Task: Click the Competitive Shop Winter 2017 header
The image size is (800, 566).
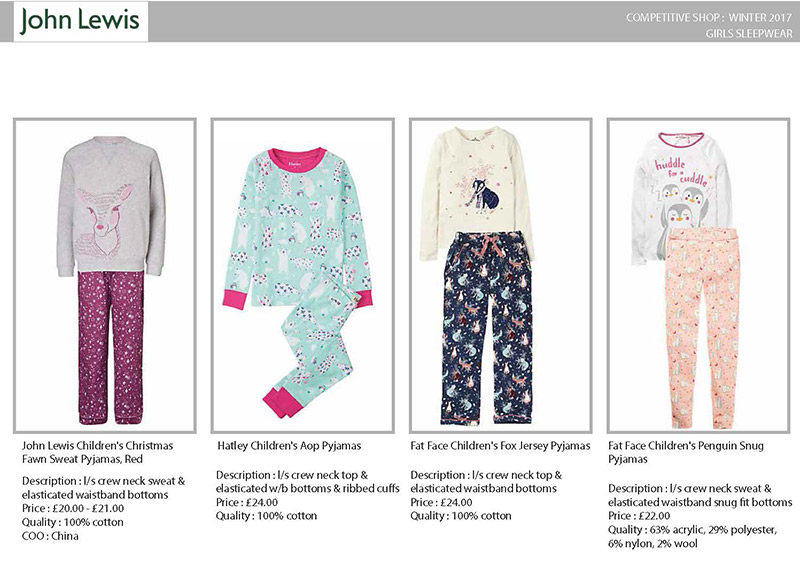Action: [709, 17]
